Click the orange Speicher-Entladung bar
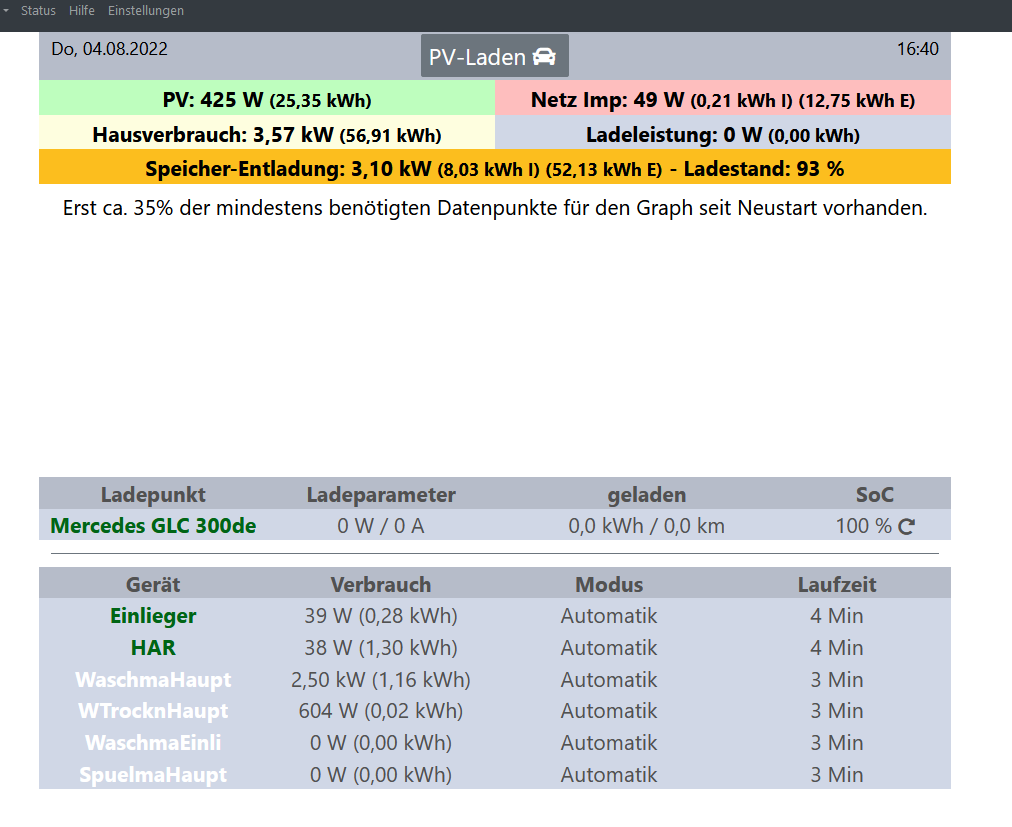The width and height of the screenshot is (1012, 827). point(494,168)
